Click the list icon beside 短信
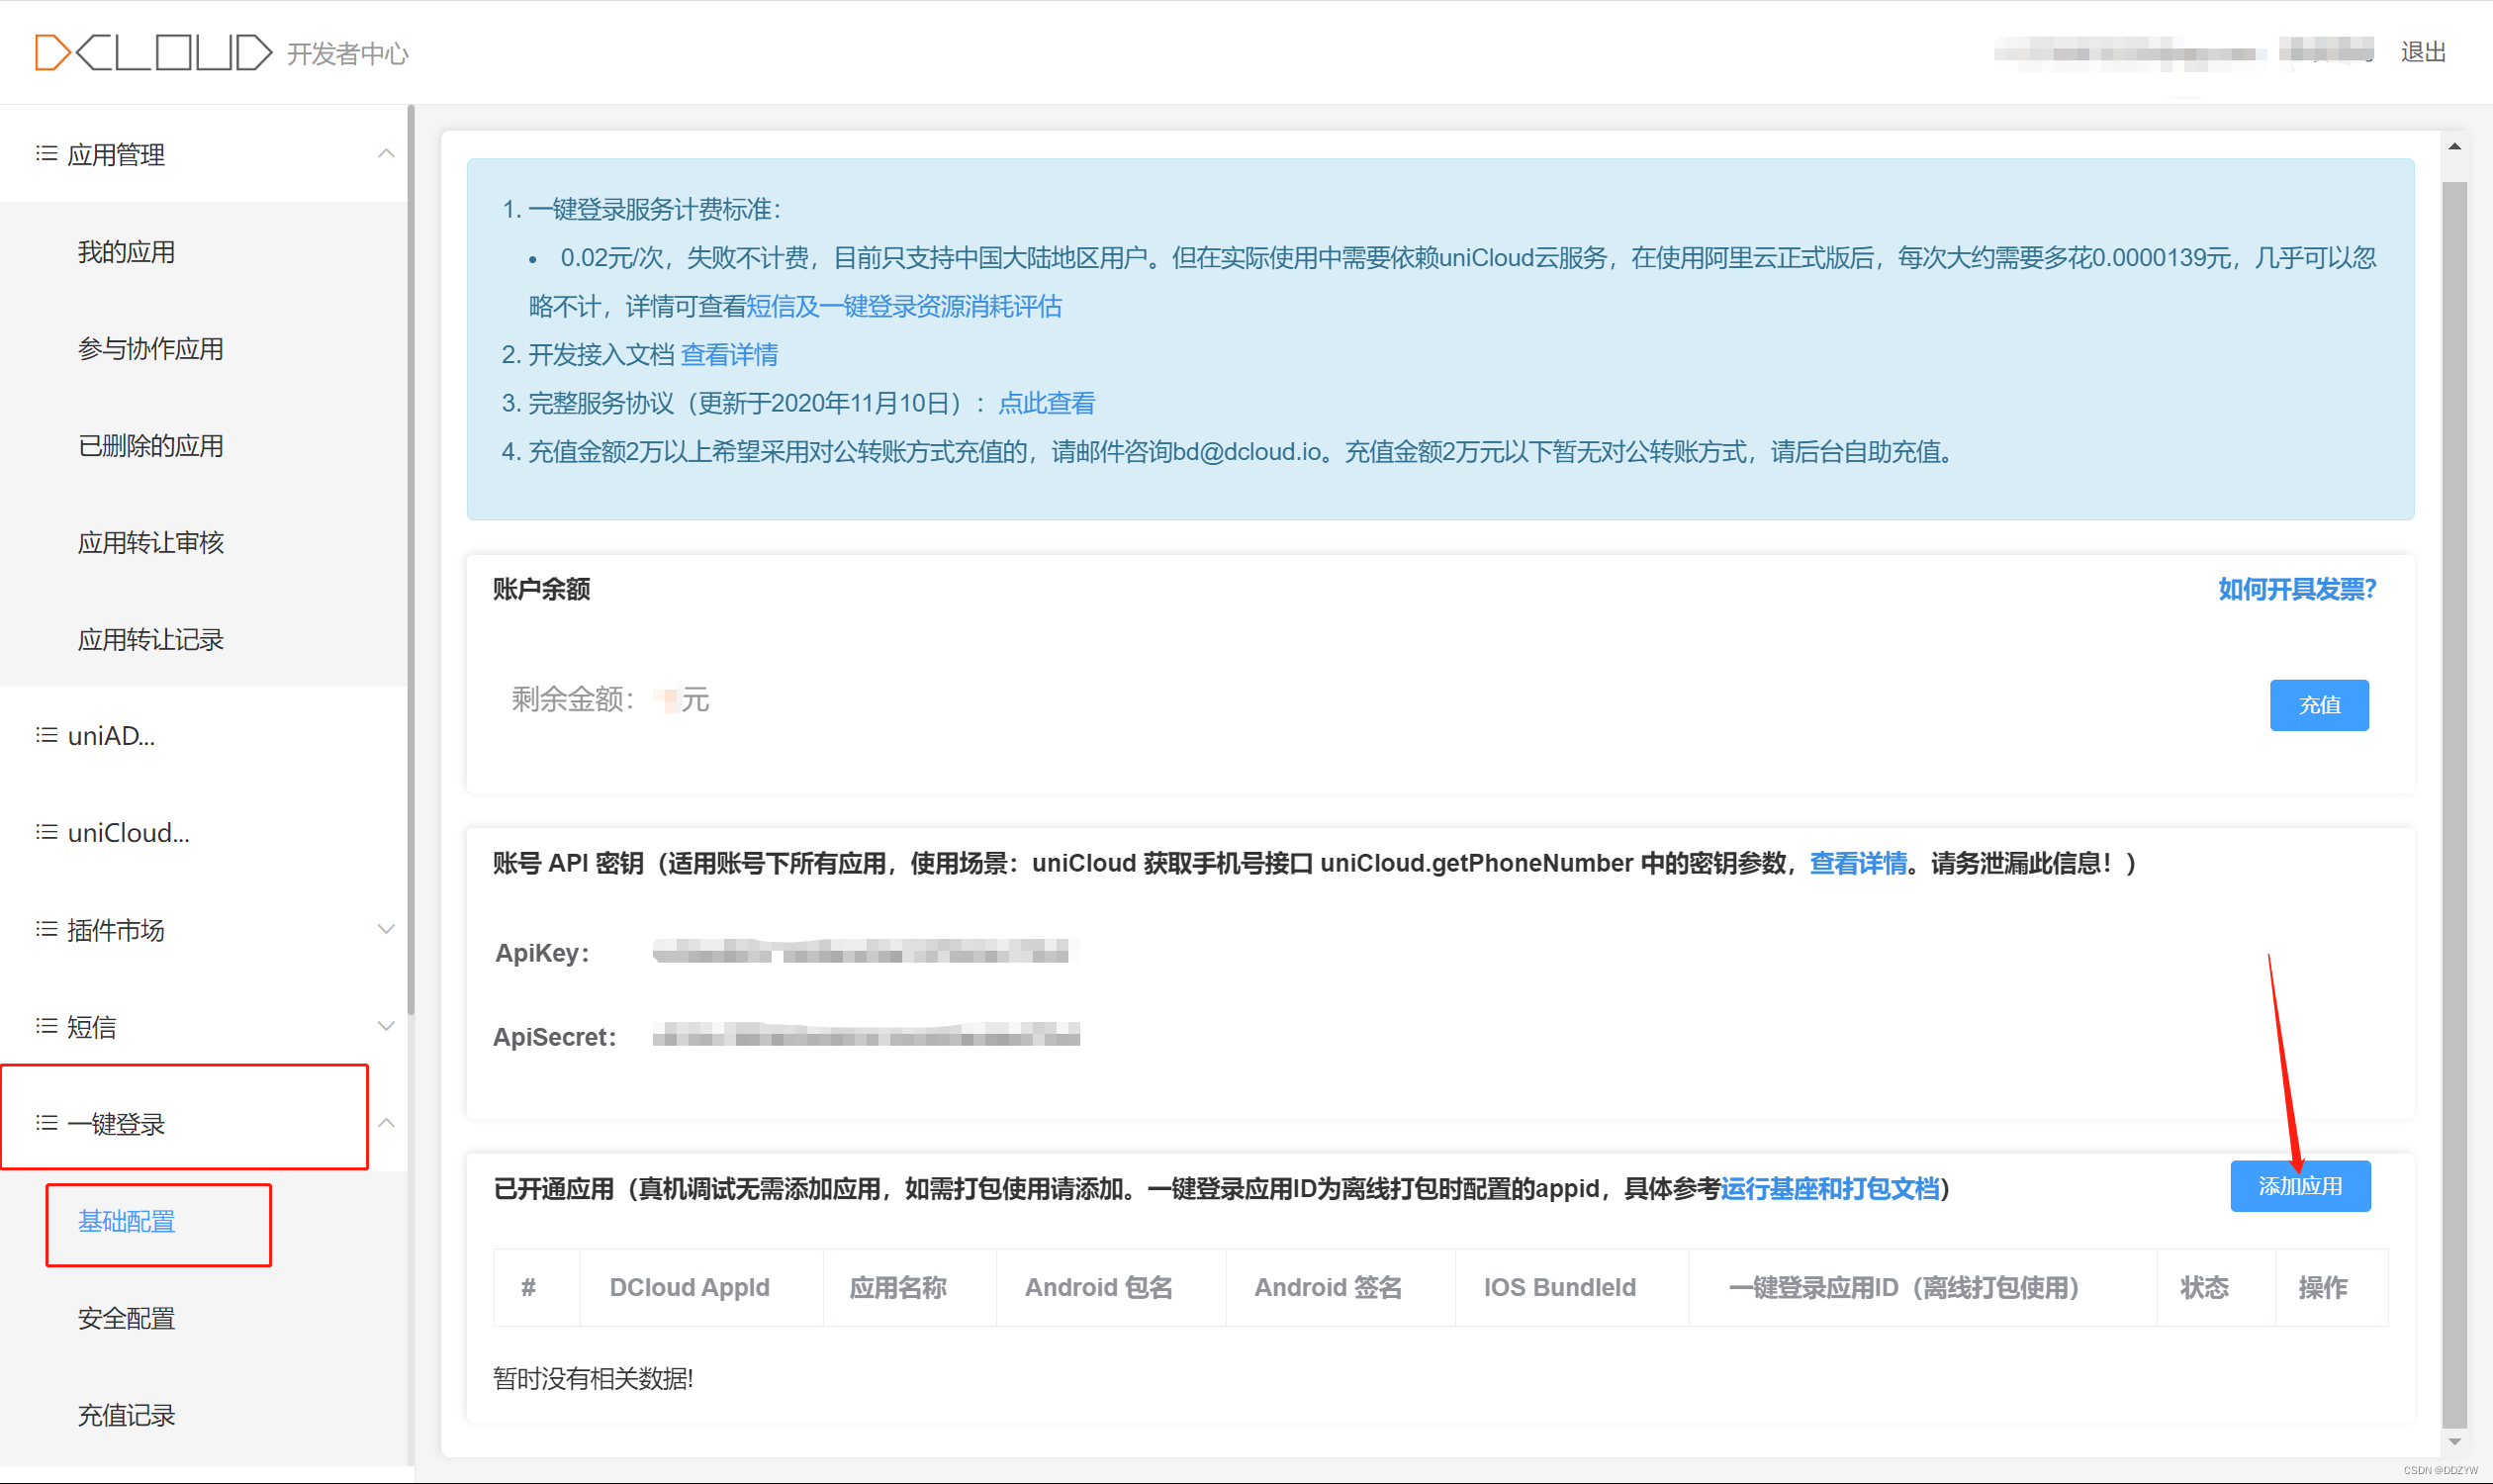Screen dimensions: 2493x1484 tap(46, 1027)
